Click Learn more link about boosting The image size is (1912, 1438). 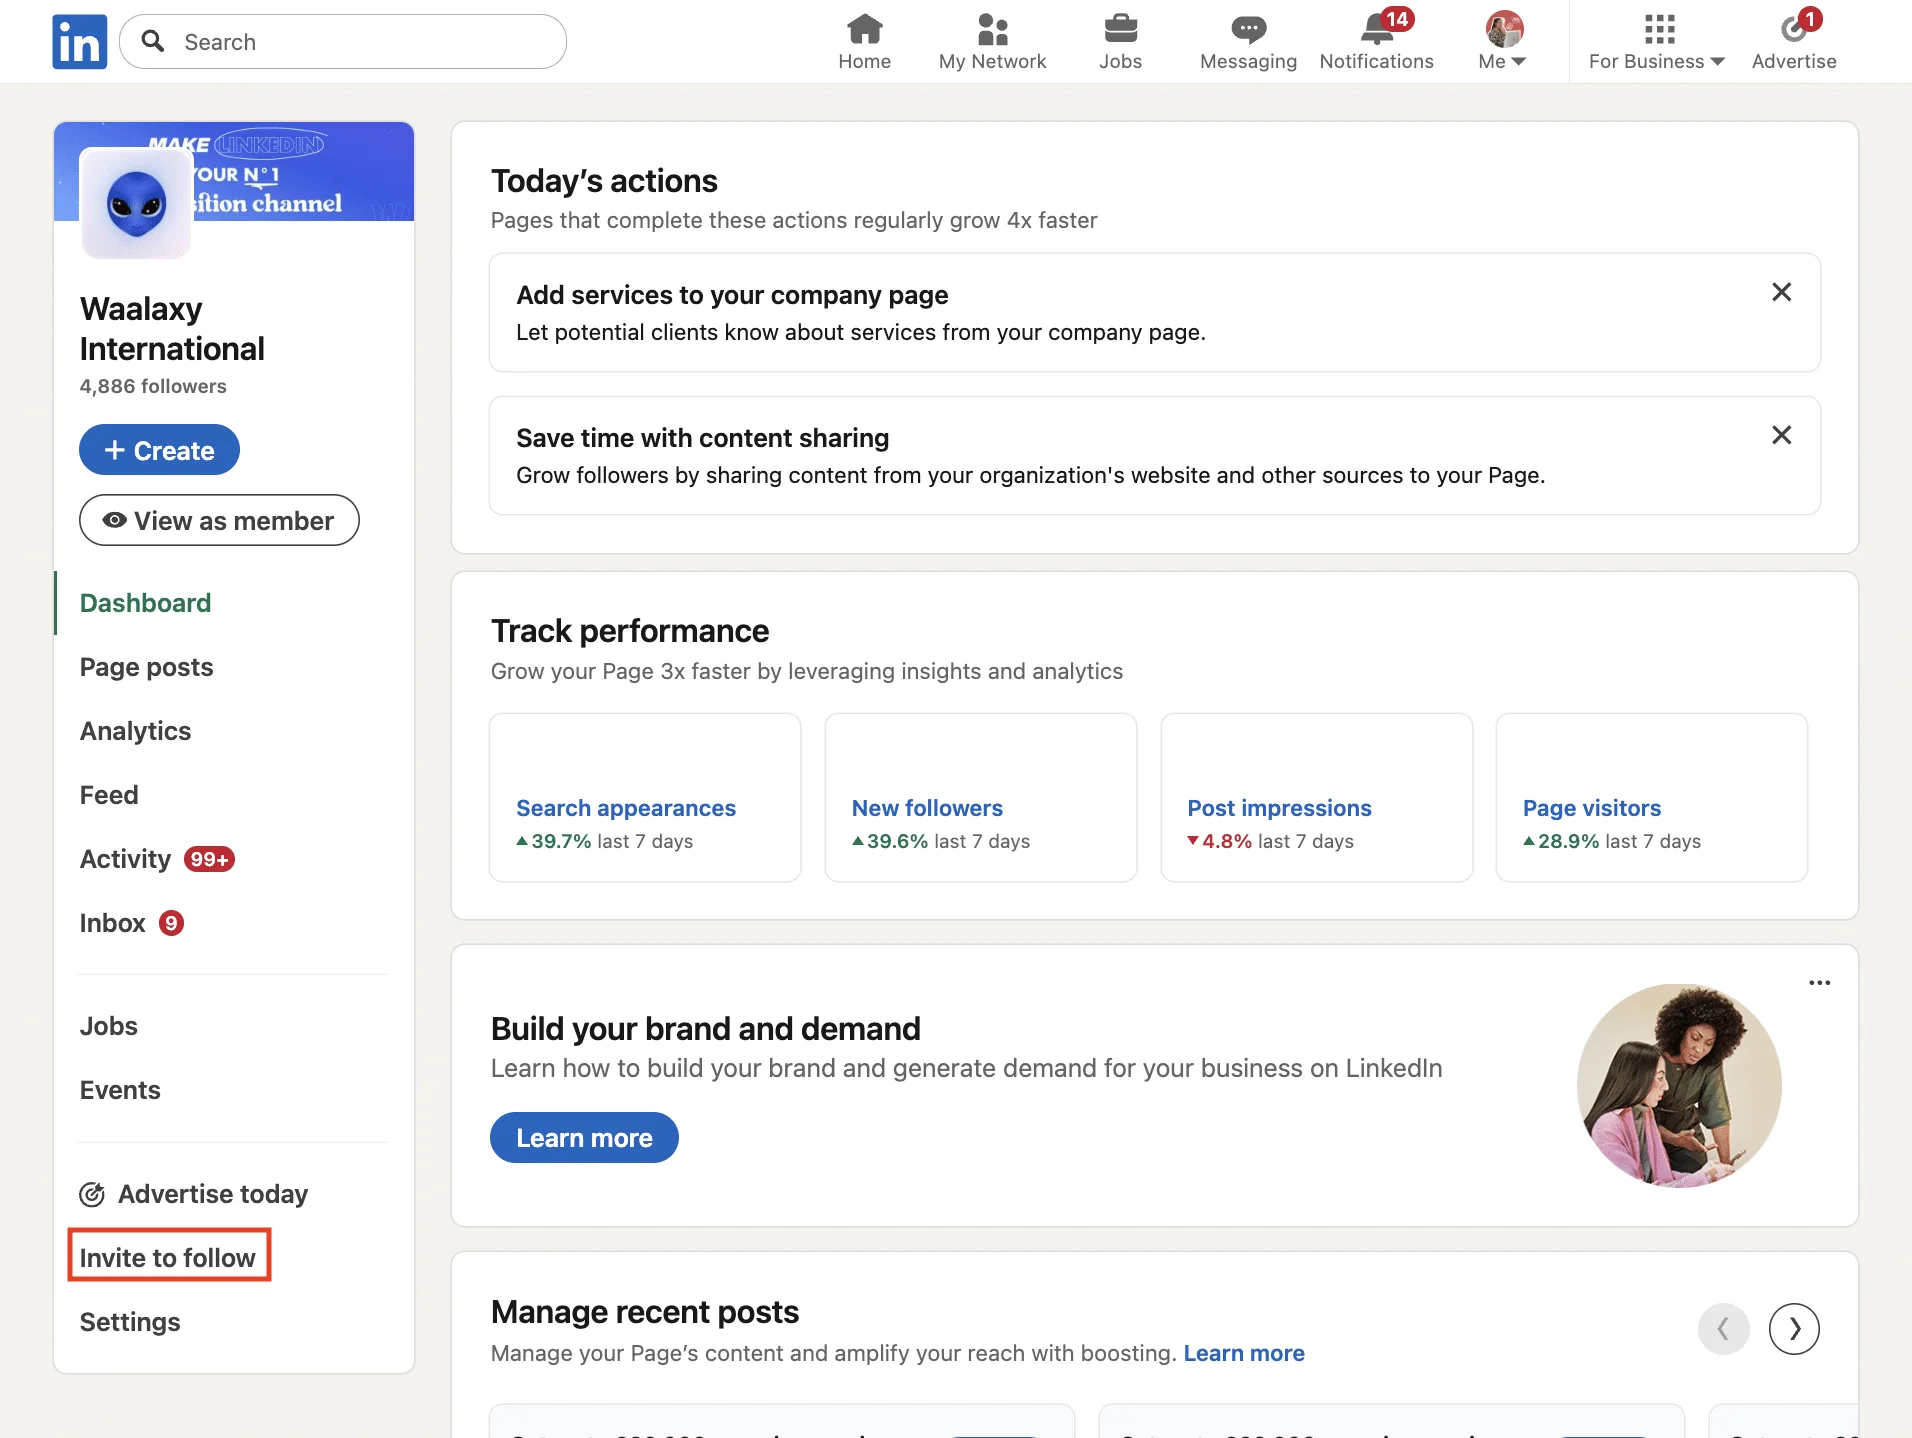[1244, 1353]
